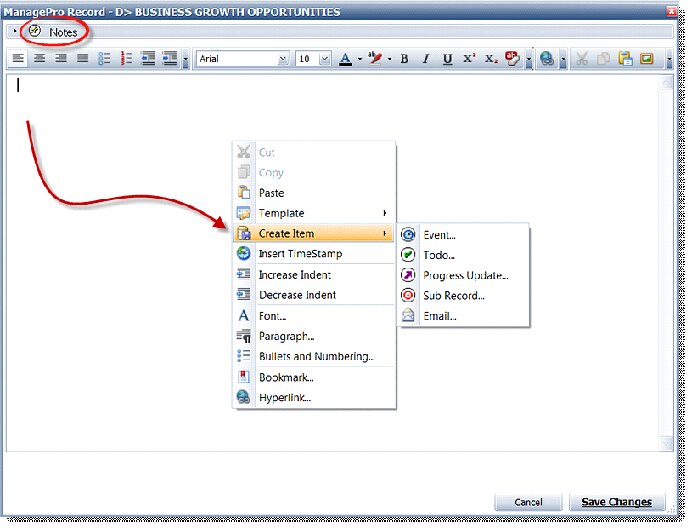
Task: Click toolbar increase indent icon
Action: pos(170,58)
